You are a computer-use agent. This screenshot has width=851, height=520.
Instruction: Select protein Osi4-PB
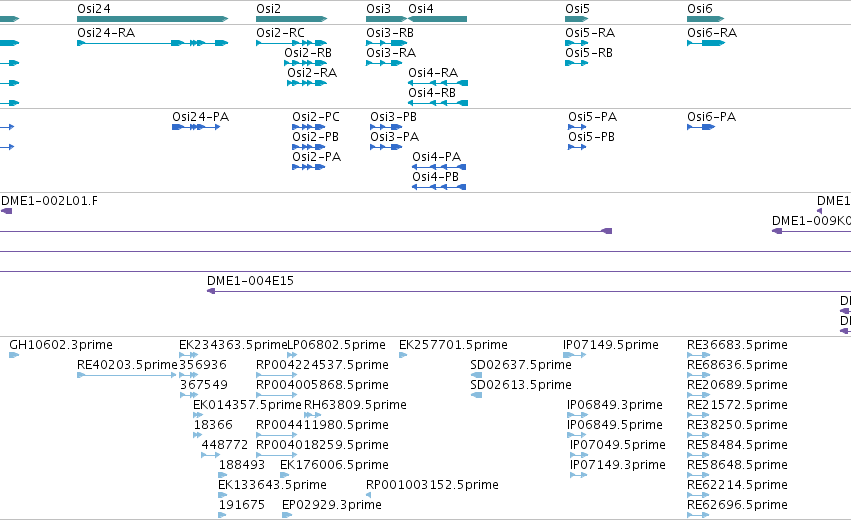tap(439, 187)
